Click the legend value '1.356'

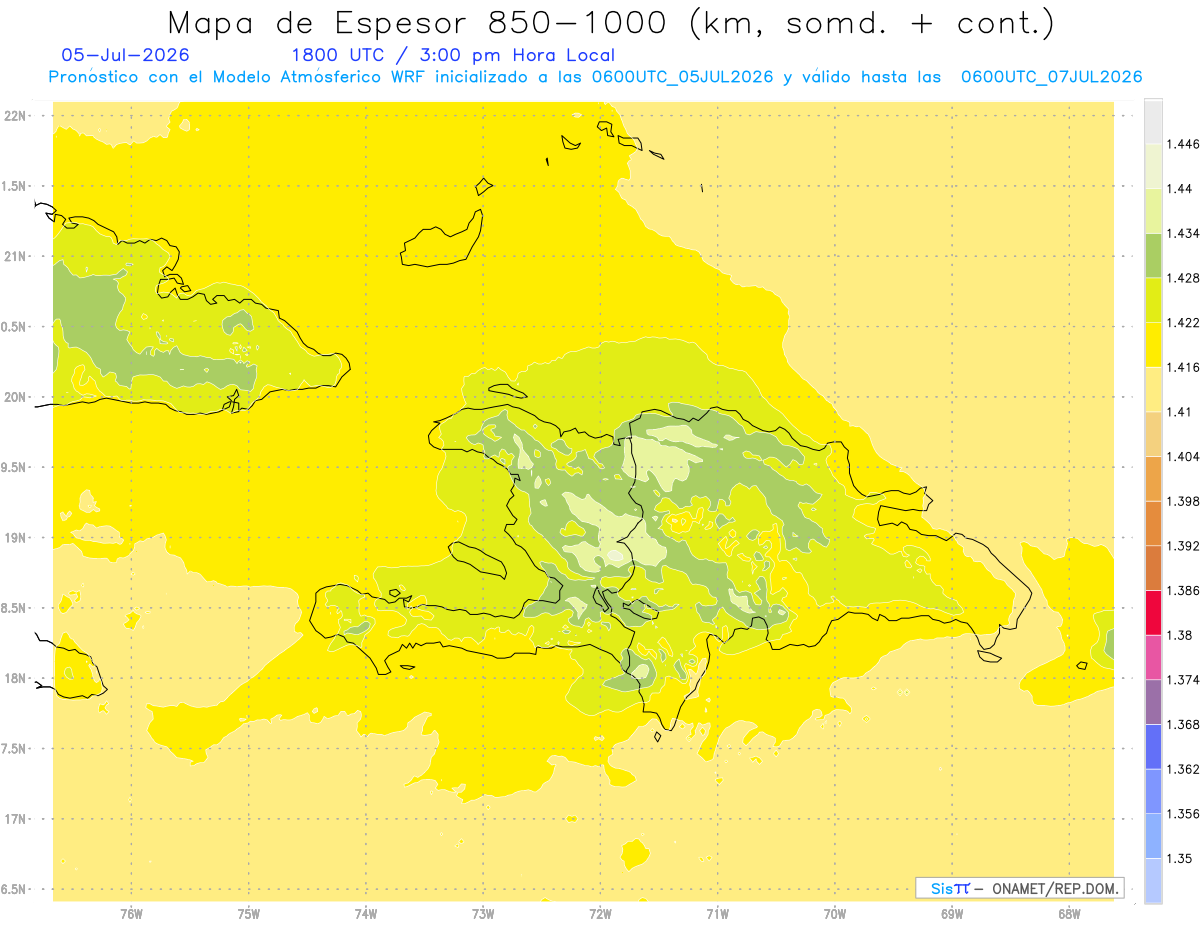(1184, 814)
